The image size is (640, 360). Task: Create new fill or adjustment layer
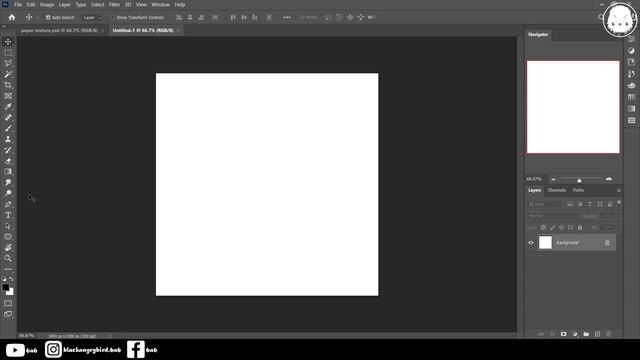point(575,334)
